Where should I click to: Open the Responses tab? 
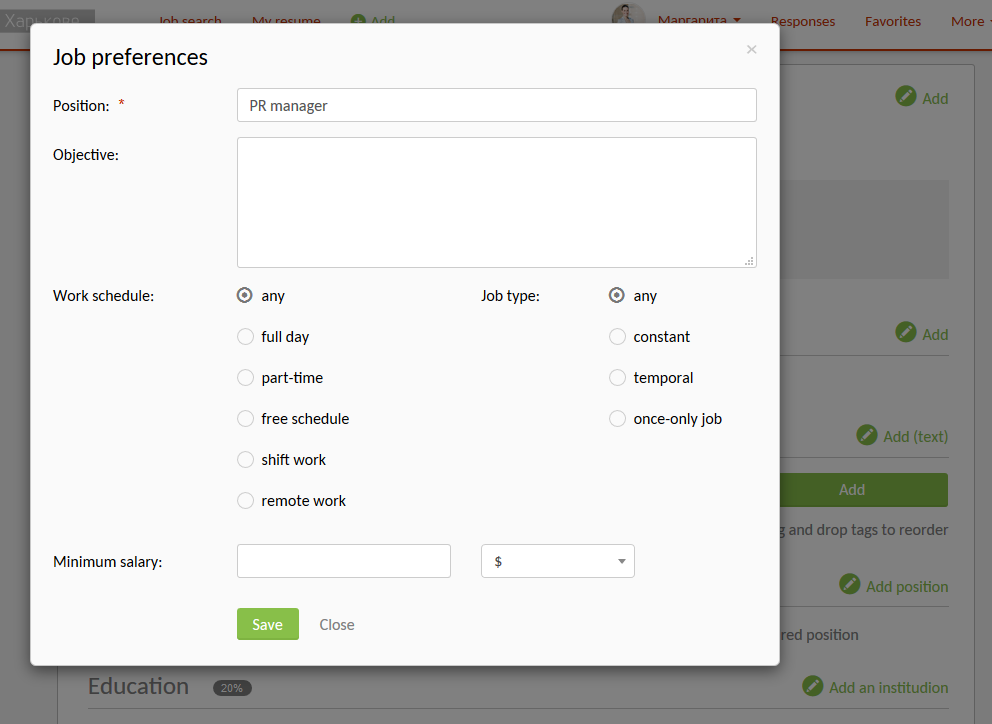click(x=802, y=21)
